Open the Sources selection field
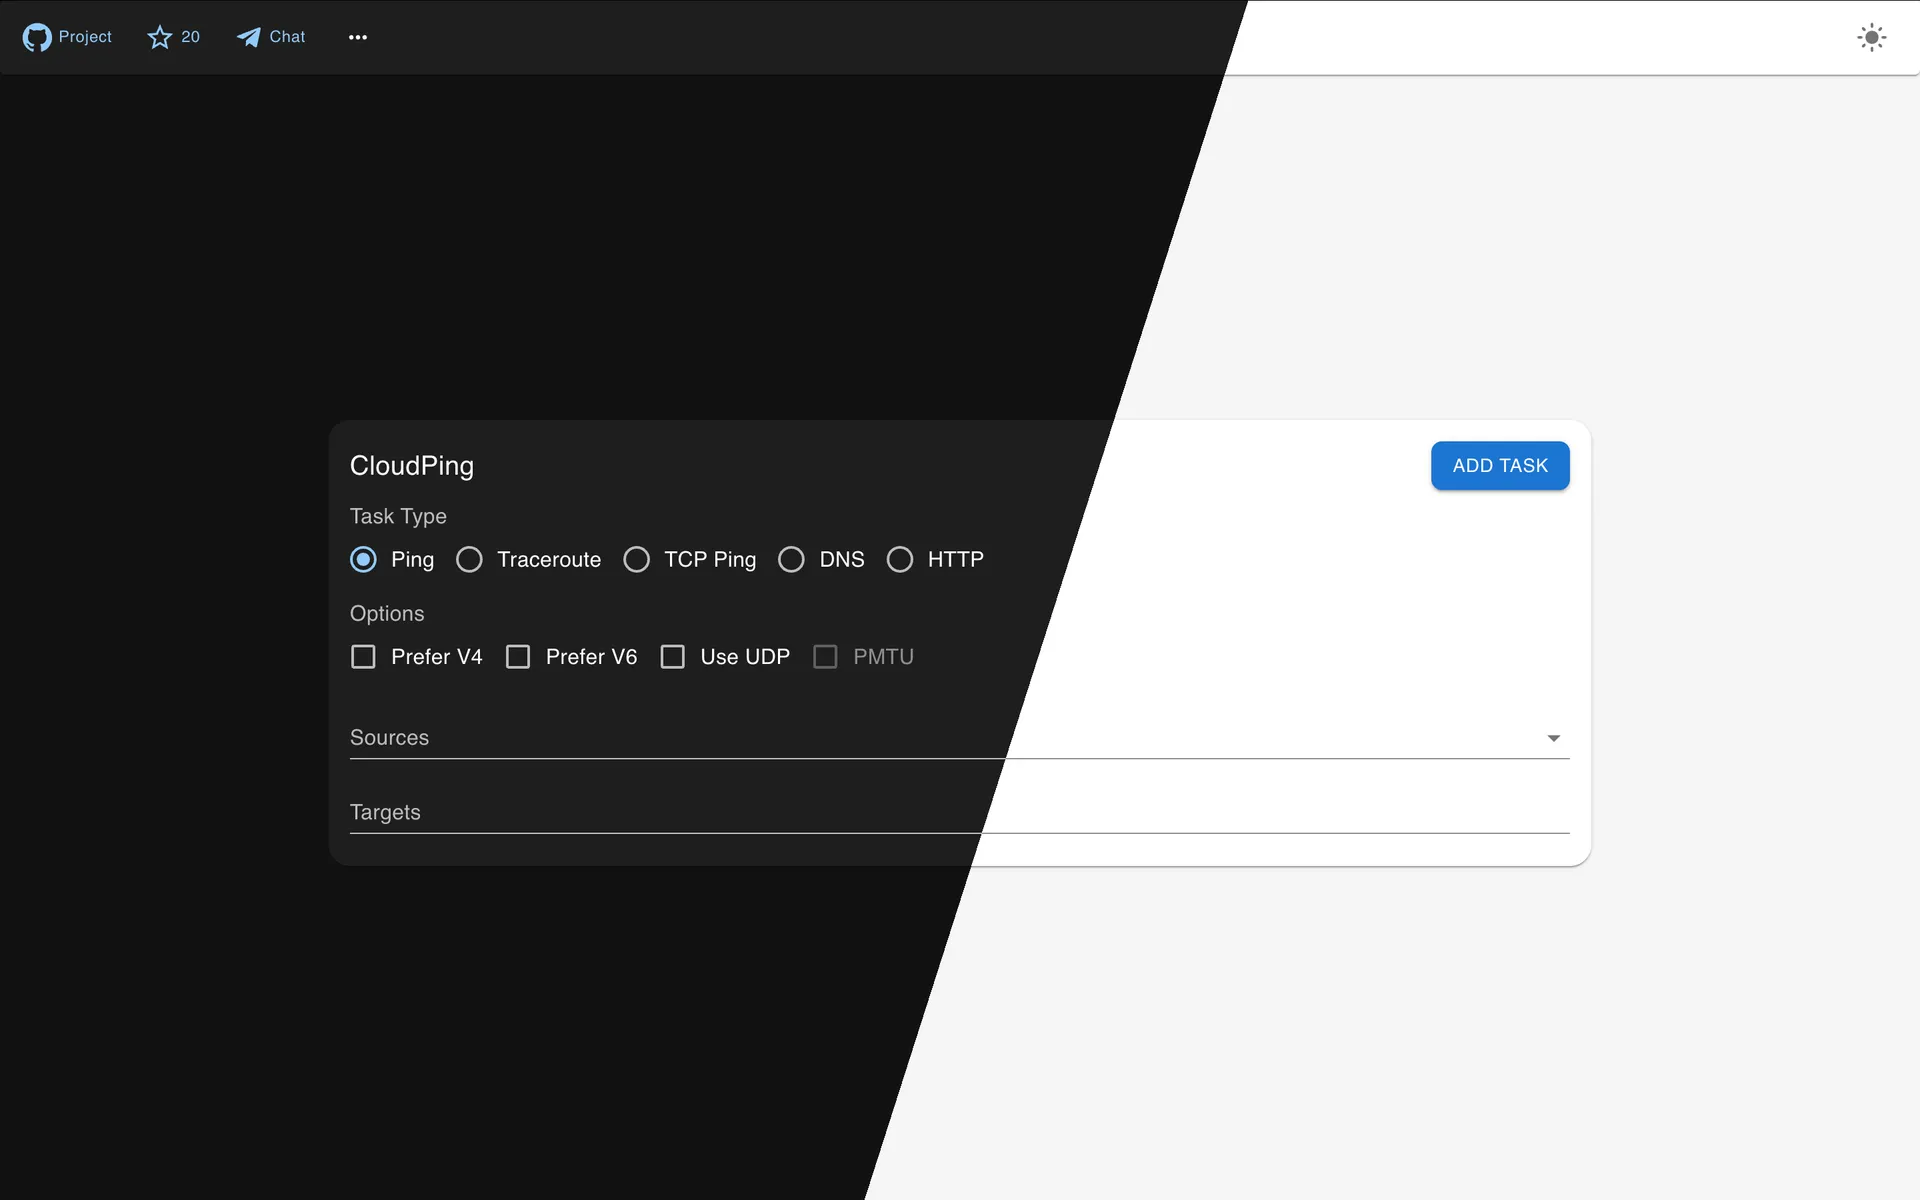Image resolution: width=1920 pixels, height=1200 pixels. [x=900, y=738]
